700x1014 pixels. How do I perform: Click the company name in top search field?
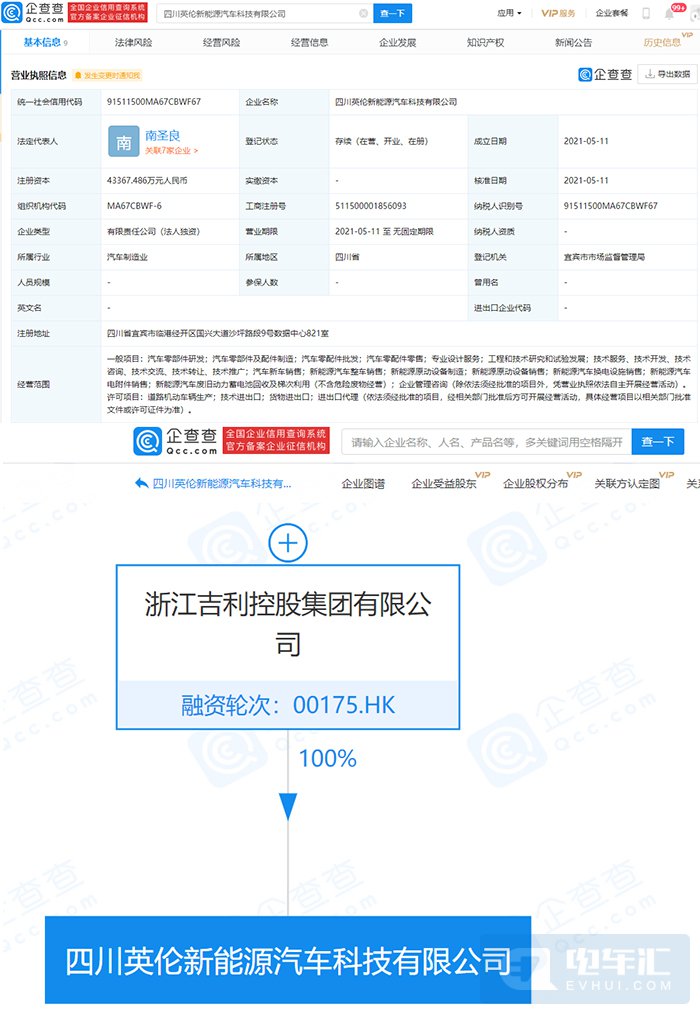224,14
